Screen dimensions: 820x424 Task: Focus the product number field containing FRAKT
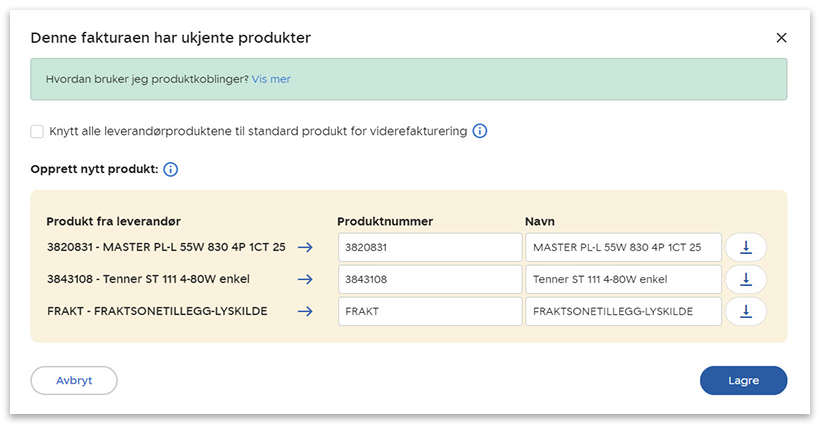pyautogui.click(x=428, y=311)
